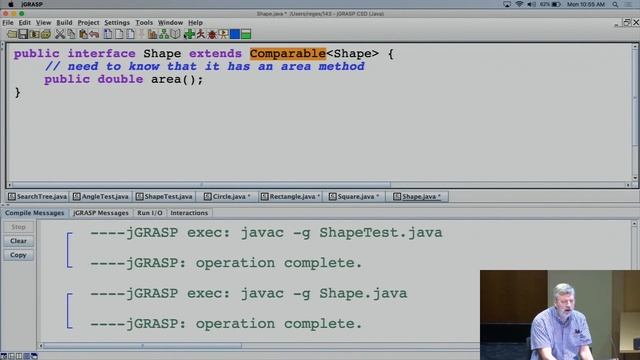Click the 'javac -g ShapeTest.java' message line
Image resolution: width=640 pixels, height=360 pixels.
coord(266,233)
